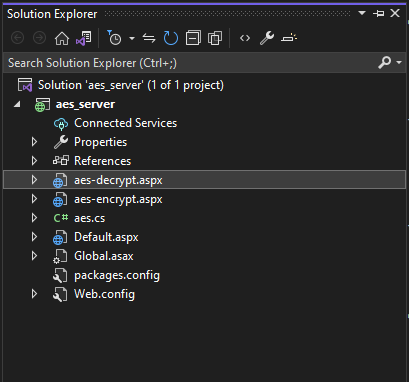Select packages.config in the tree

pos(117,276)
